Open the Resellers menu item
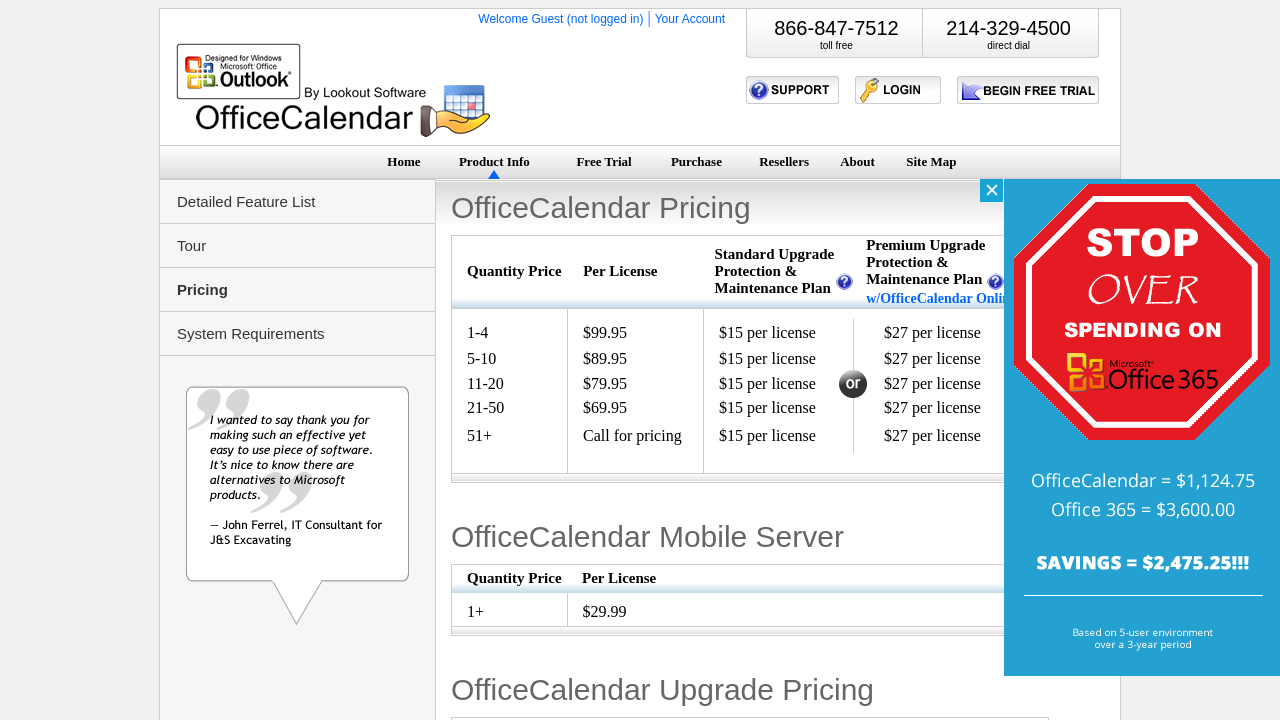This screenshot has height=720, width=1280. point(784,162)
